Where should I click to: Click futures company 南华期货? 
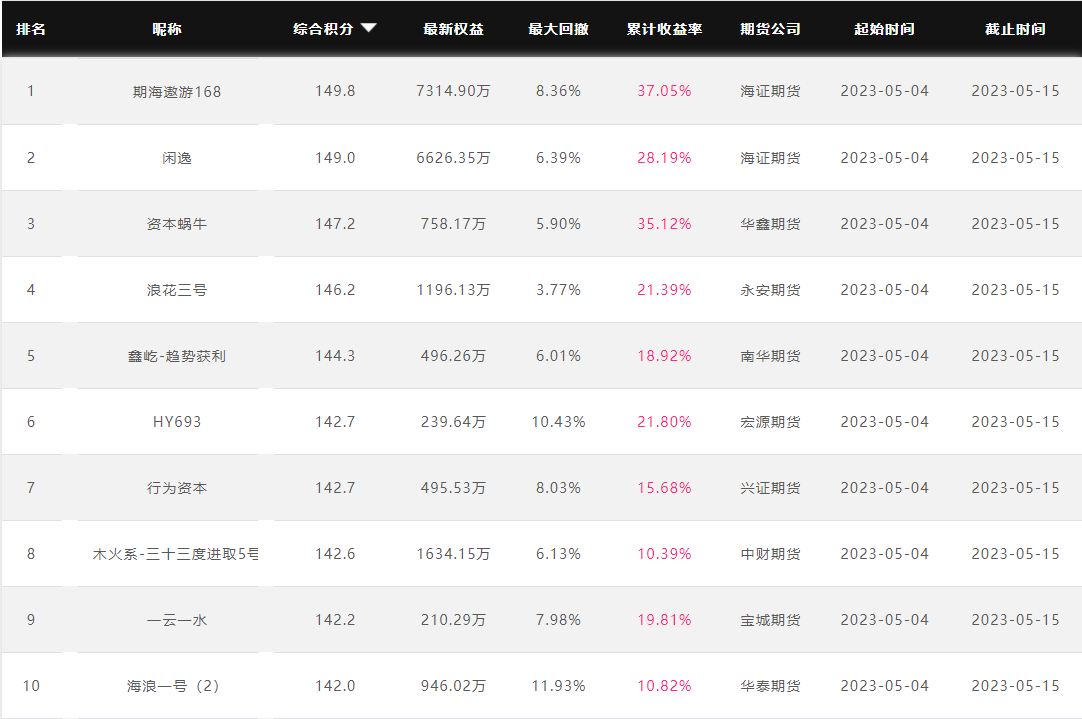770,356
